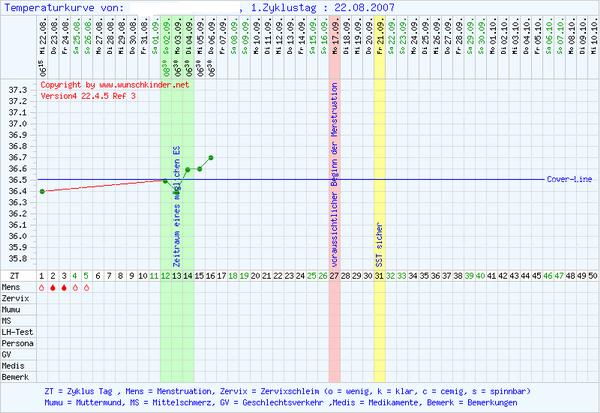Click the www.wunschkinder.net copyright text
The image size is (600, 413).
tap(110, 86)
